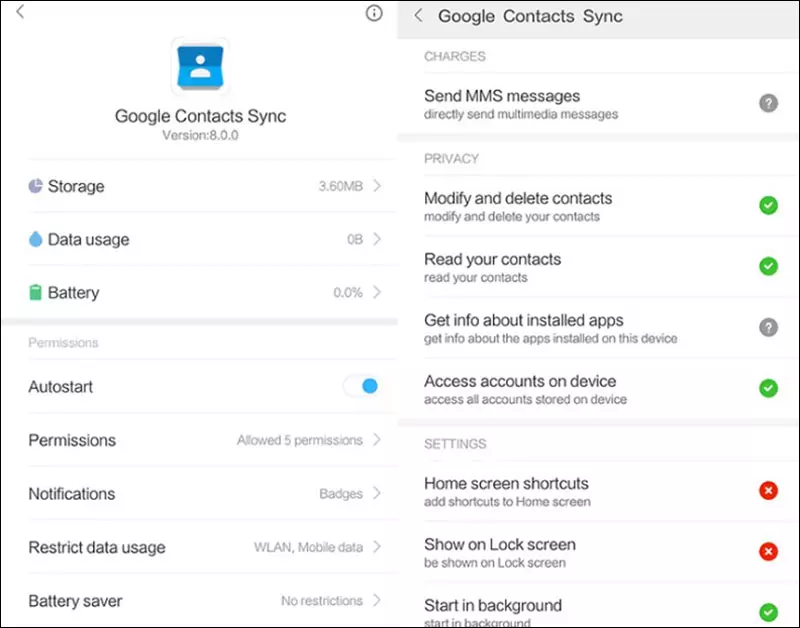This screenshot has height=628, width=800.
Task: Tap the Autostart label
Action: [x=61, y=387]
